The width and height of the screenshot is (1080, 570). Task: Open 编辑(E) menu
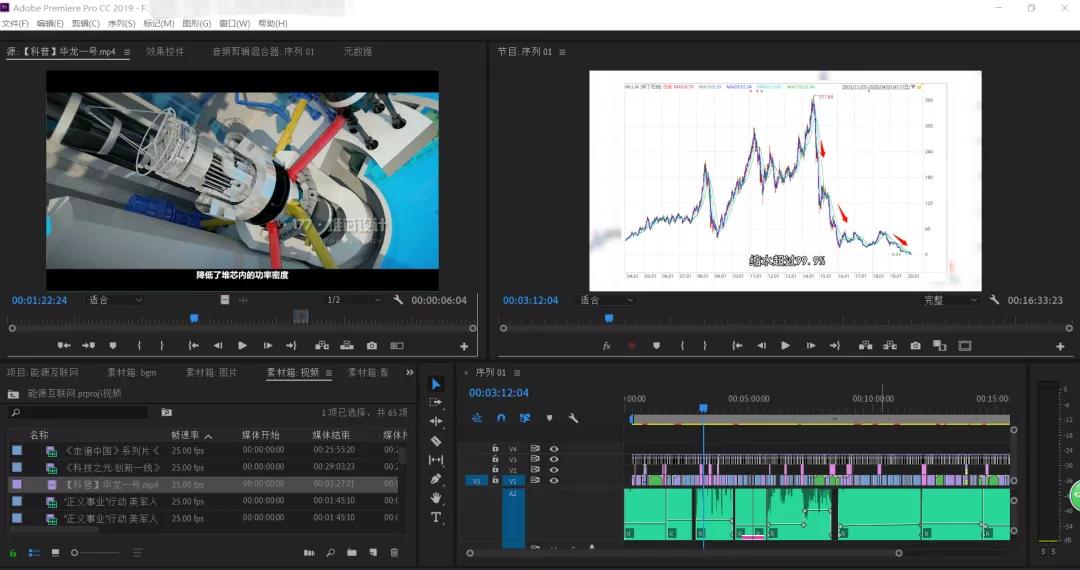point(50,23)
